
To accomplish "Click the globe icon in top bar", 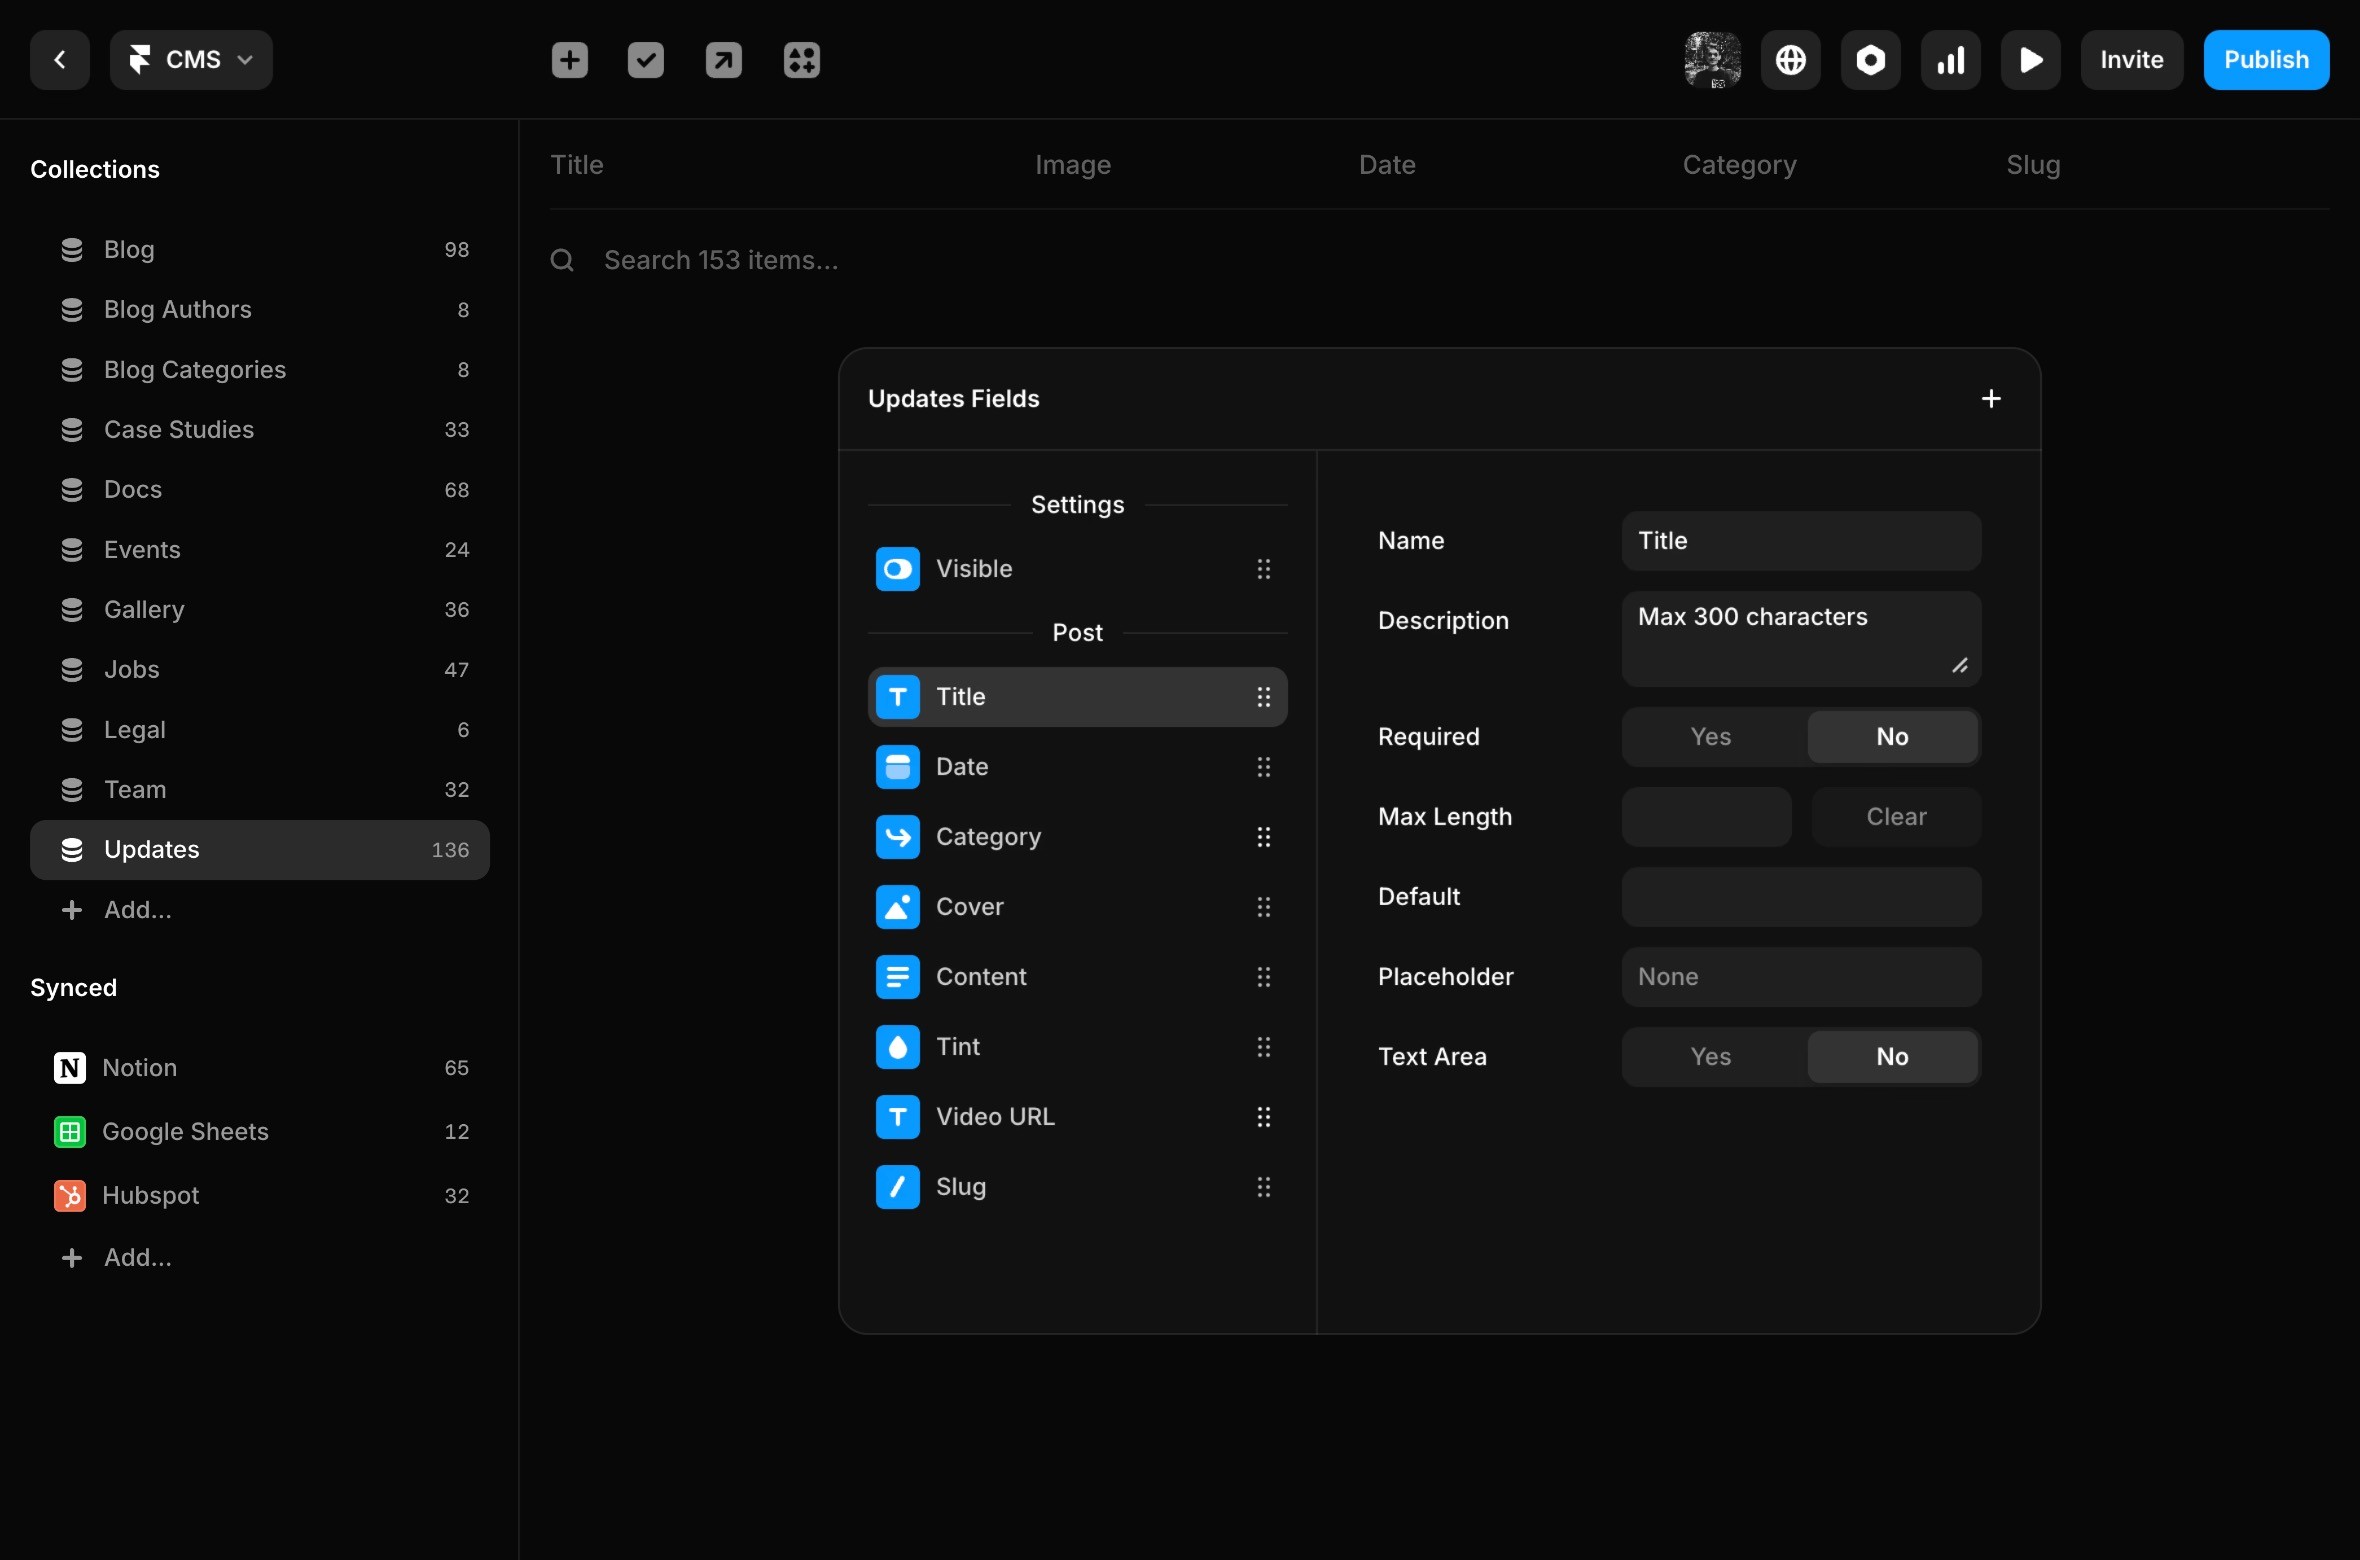I will click(1790, 60).
